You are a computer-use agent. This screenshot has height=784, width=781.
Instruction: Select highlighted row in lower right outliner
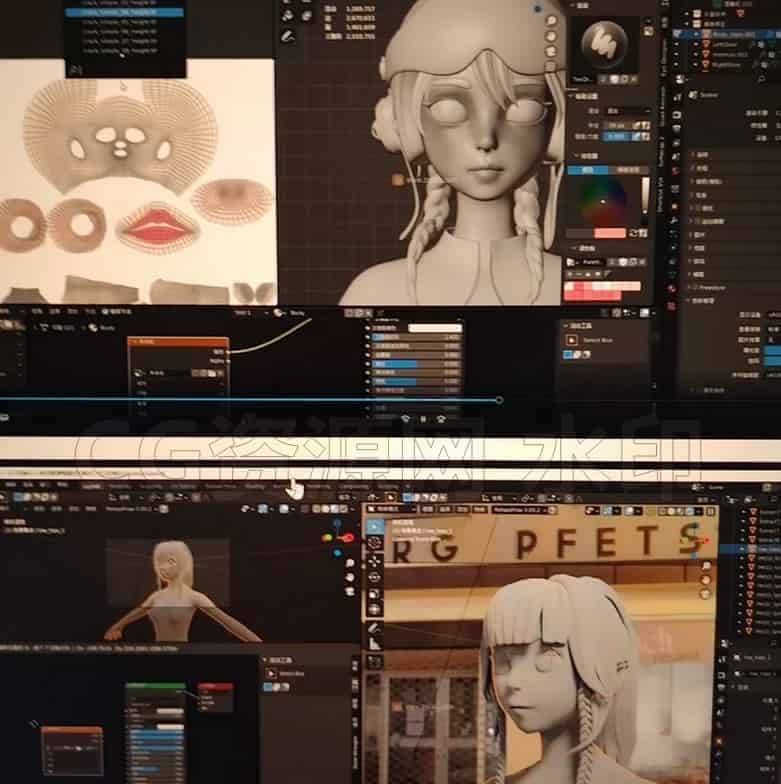[750, 550]
